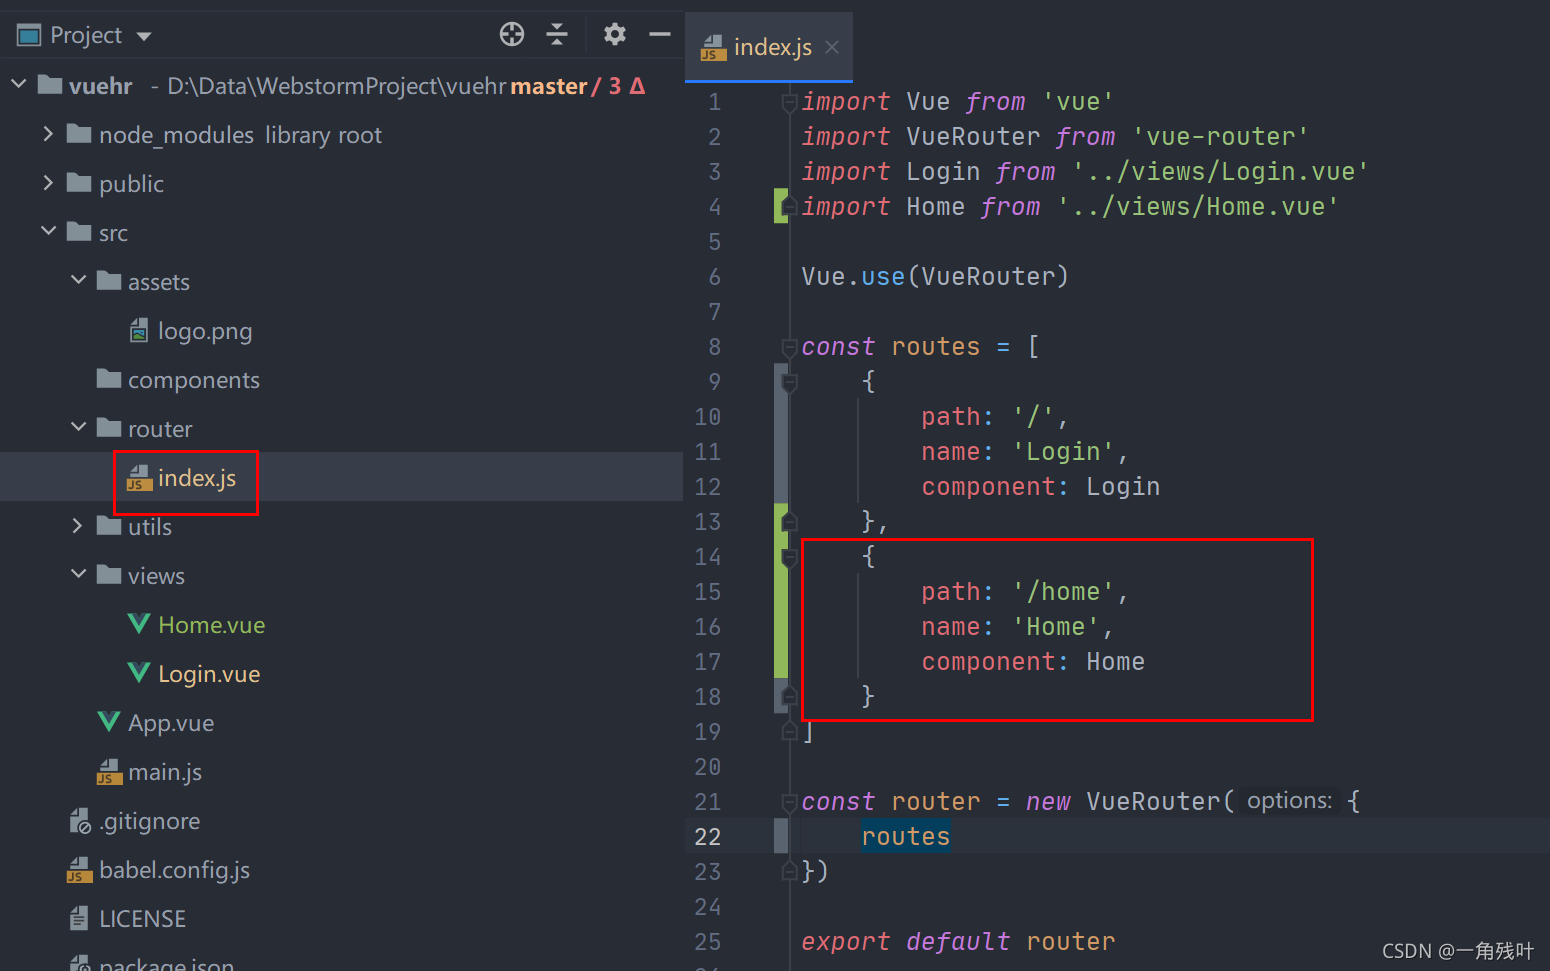Click the Login.vue Vue file icon
This screenshot has height=971, width=1550.
[139, 673]
